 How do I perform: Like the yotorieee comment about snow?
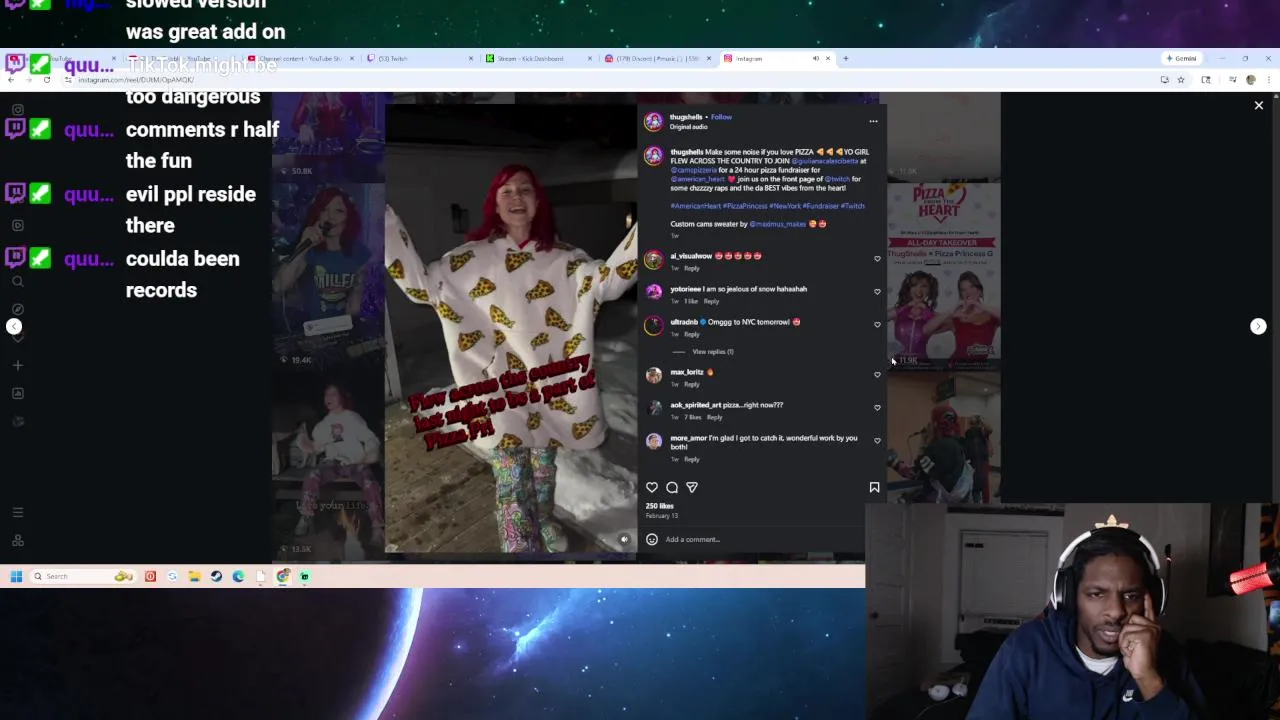877,292
